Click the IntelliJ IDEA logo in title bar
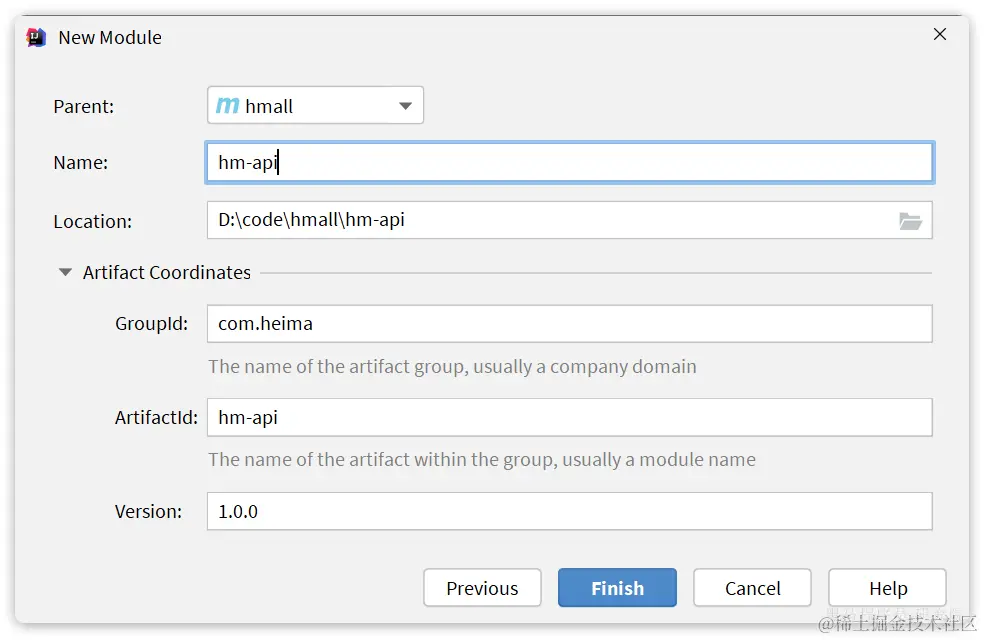The image size is (984, 640). [36, 37]
